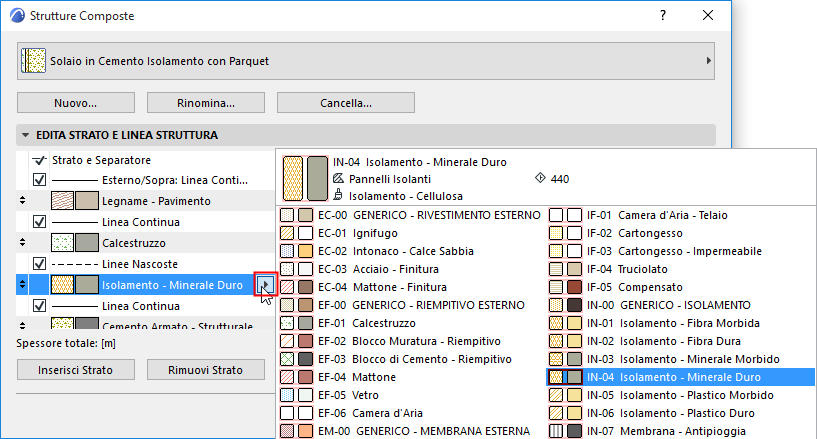Click the large IN-04 material preview thumbnail
The height and width of the screenshot is (439, 817).
(x=305, y=179)
